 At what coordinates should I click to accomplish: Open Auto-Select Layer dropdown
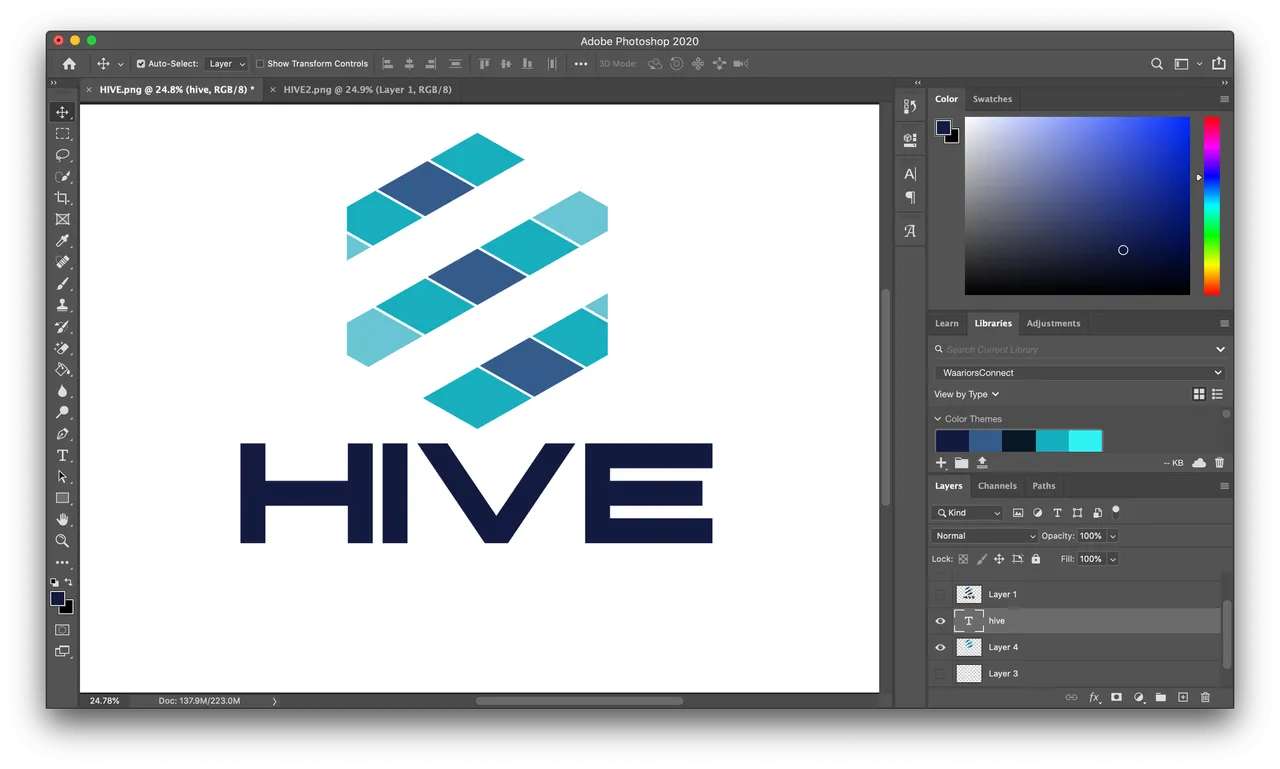227,63
